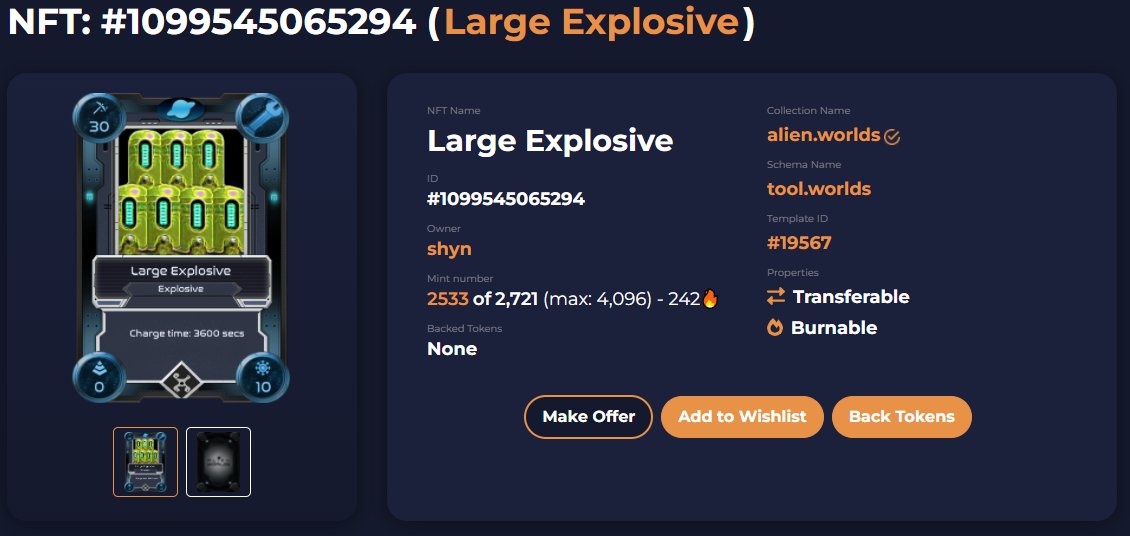The width and height of the screenshot is (1130, 536).
Task: Click the pickaxe icon showing 30
Action: (x=99, y=117)
